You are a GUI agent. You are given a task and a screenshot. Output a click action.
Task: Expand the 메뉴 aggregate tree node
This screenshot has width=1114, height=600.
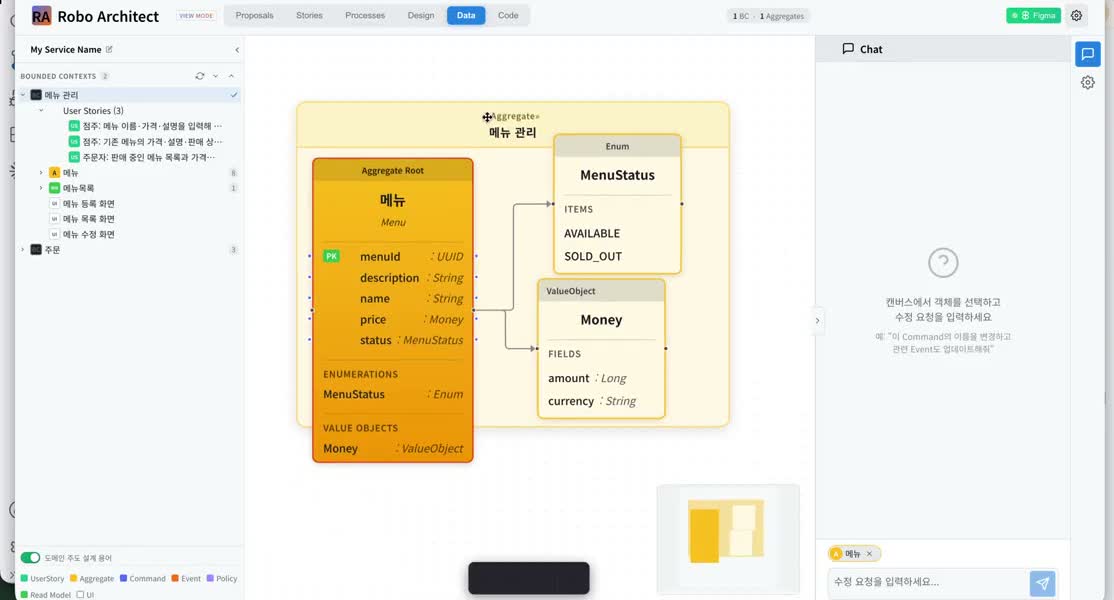pyautogui.click(x=40, y=173)
